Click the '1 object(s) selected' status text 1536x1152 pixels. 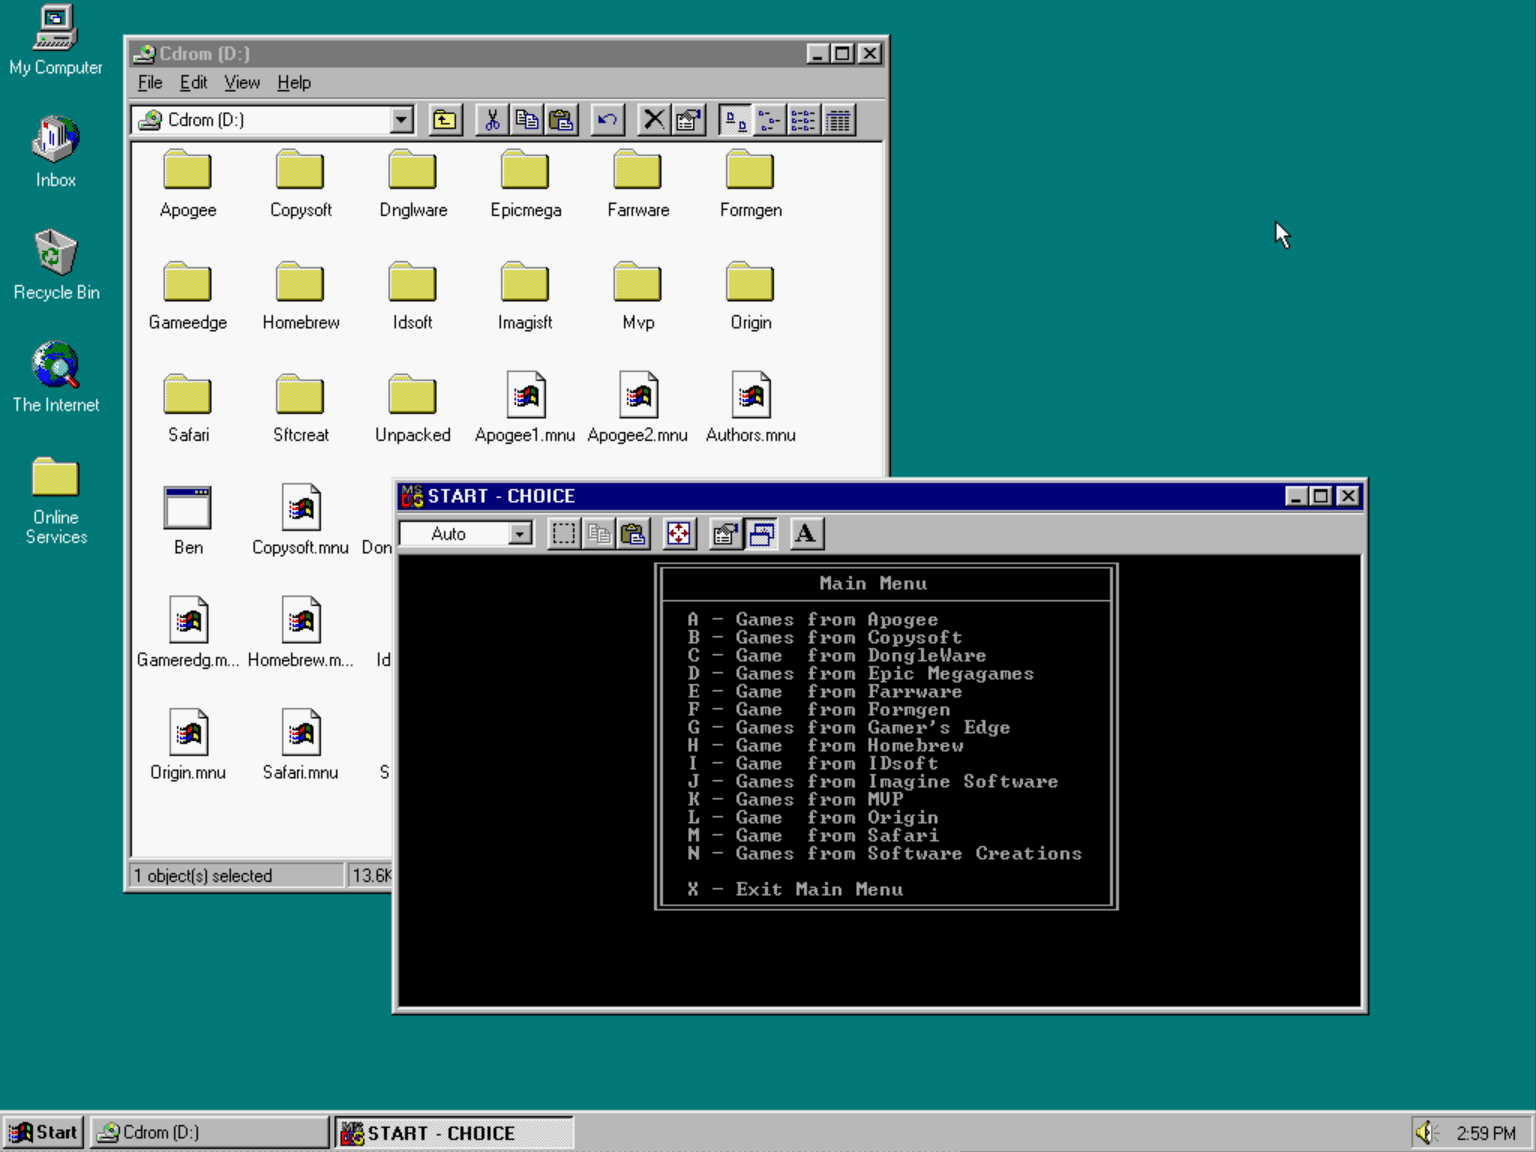click(203, 876)
